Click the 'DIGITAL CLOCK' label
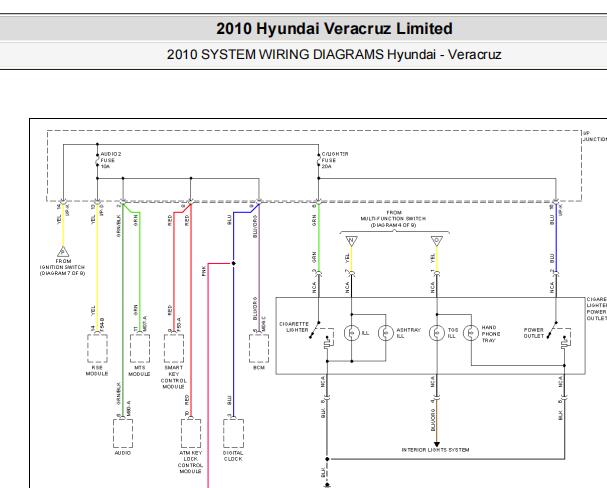607x488 pixels. [x=233, y=456]
